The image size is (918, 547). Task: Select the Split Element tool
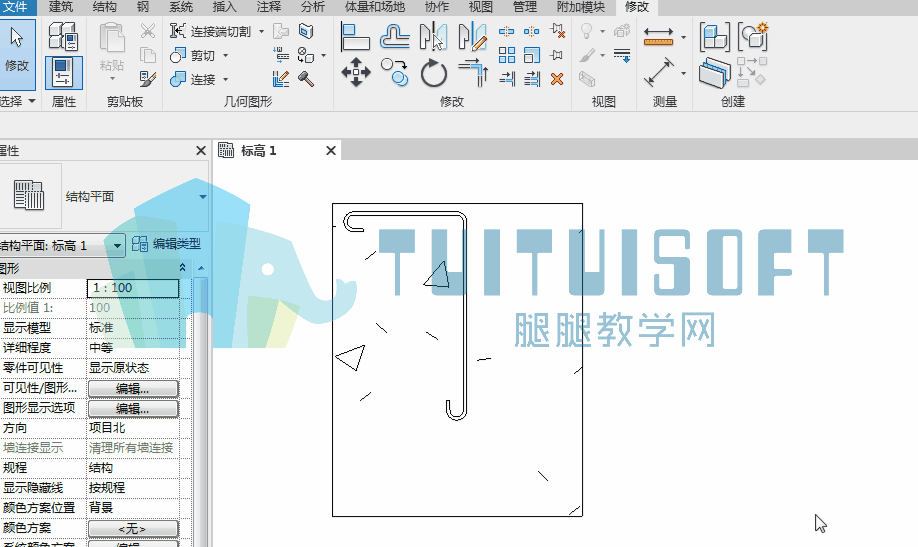coord(507,31)
